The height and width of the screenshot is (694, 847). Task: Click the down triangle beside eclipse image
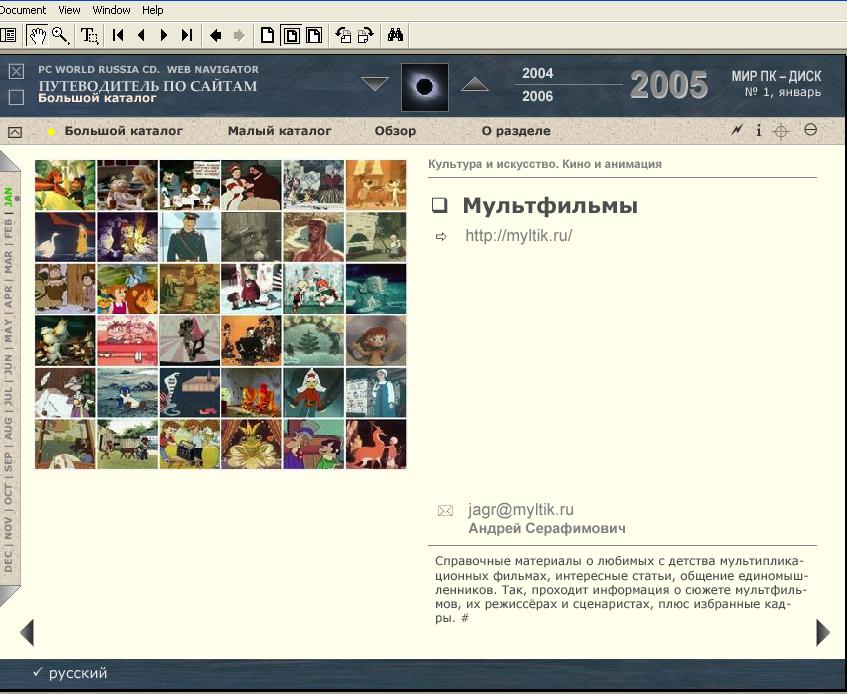pyautogui.click(x=375, y=84)
